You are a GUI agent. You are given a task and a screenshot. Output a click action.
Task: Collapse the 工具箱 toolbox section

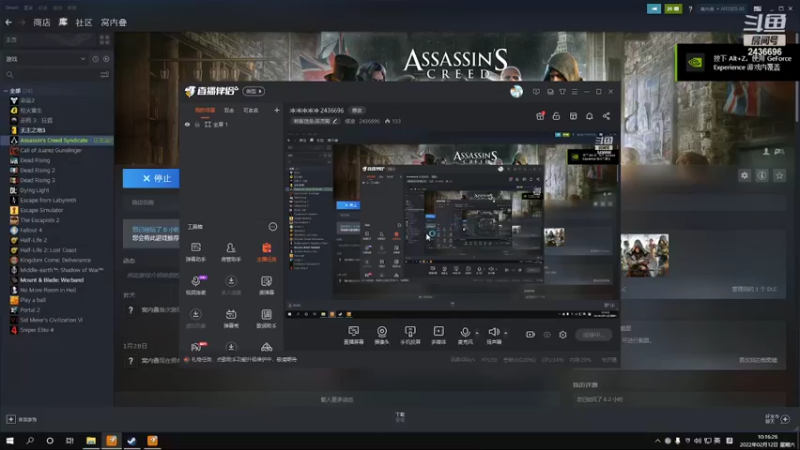[273, 227]
